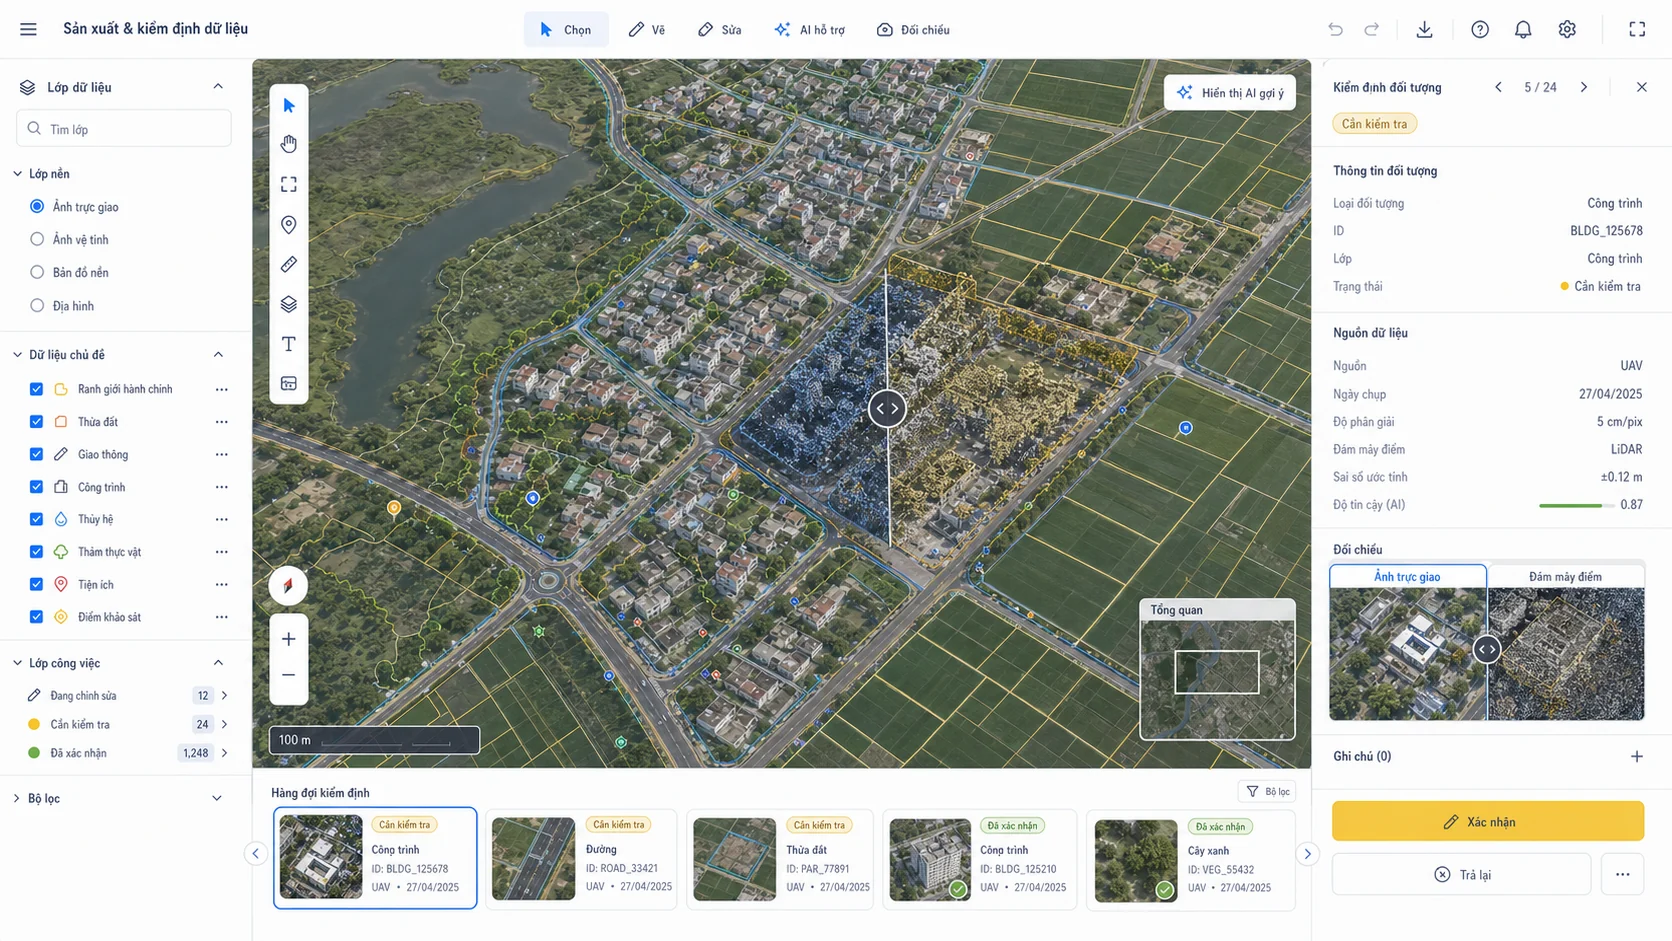This screenshot has height=941, width=1672.
Task: Uncheck the Thửa đất layer
Action: tap(36, 422)
